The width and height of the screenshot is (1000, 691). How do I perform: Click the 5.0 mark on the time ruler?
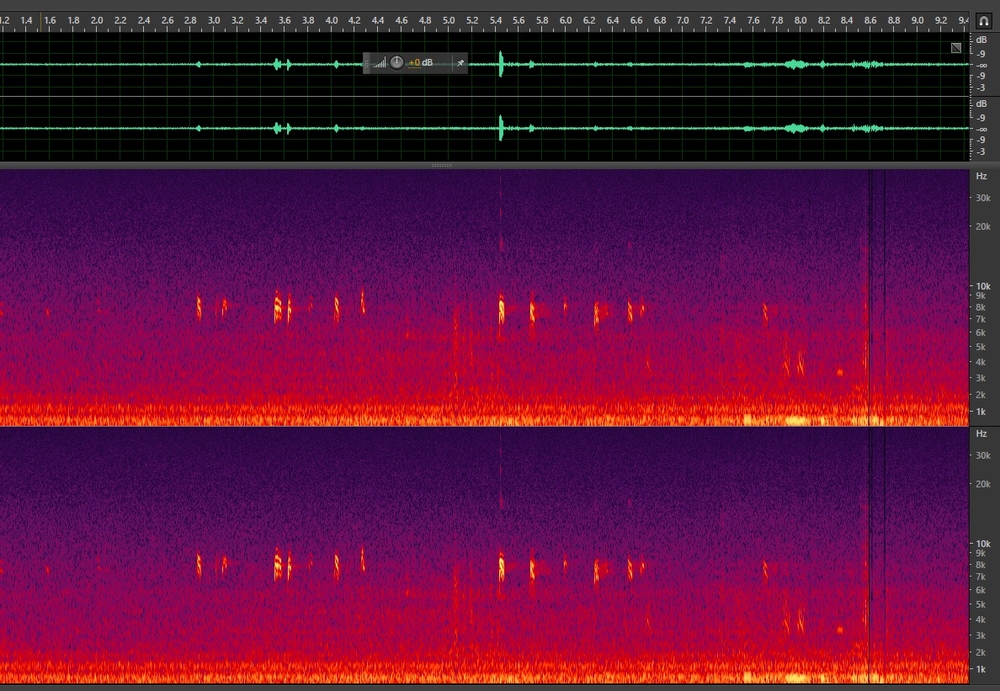(x=448, y=20)
